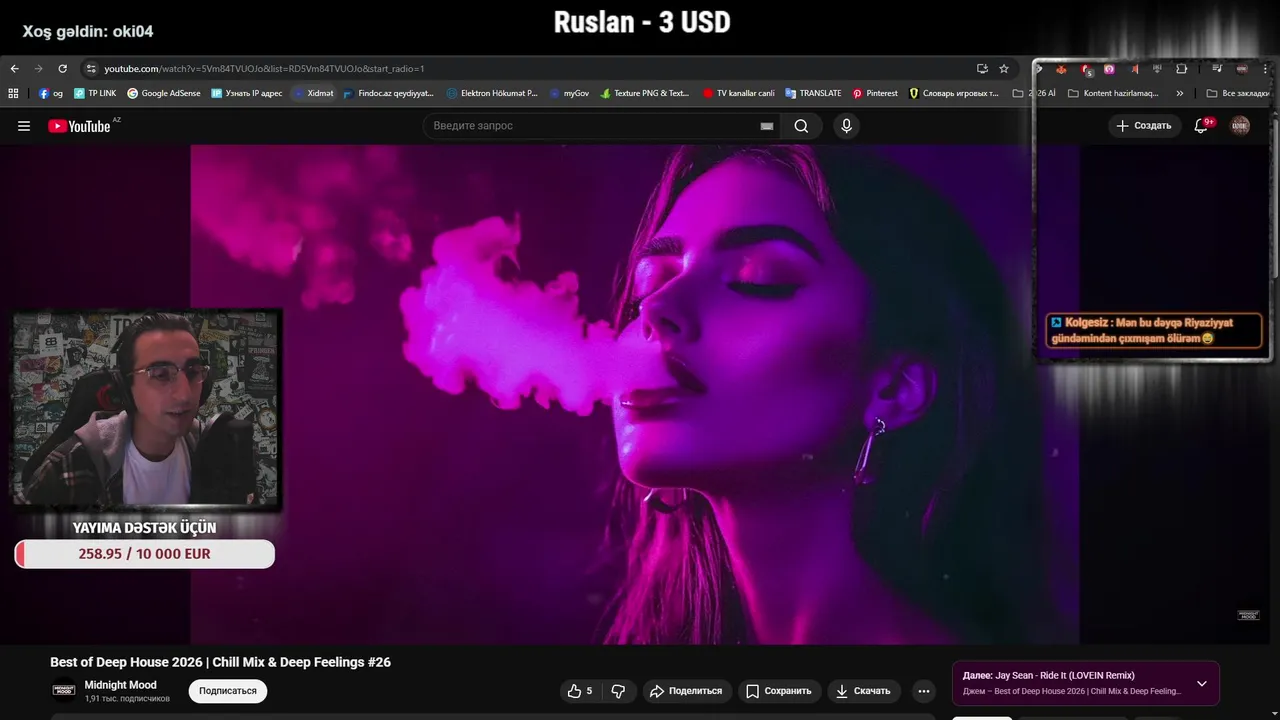1280x720 pixels.
Task: Open the Chrome apps grid shortcut
Action: 13,93
